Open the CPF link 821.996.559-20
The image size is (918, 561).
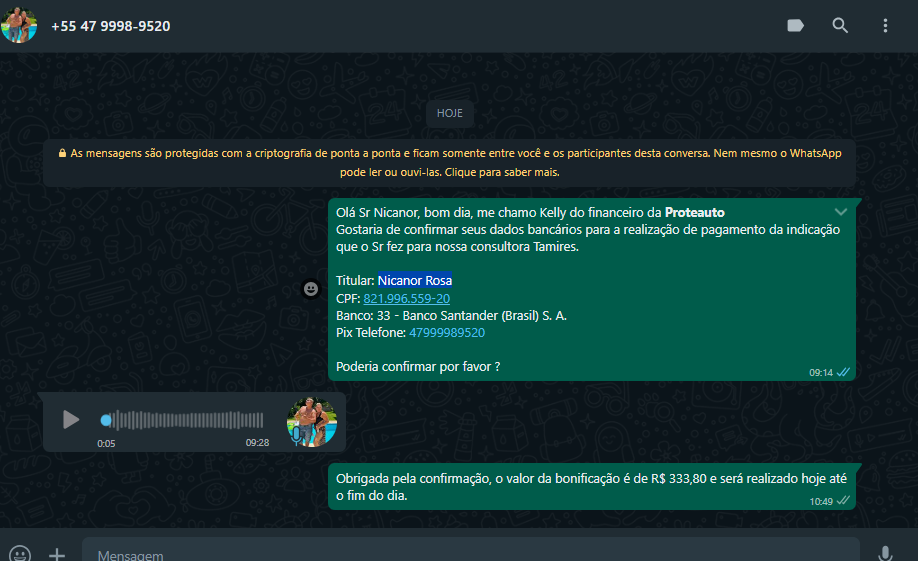click(x=406, y=299)
